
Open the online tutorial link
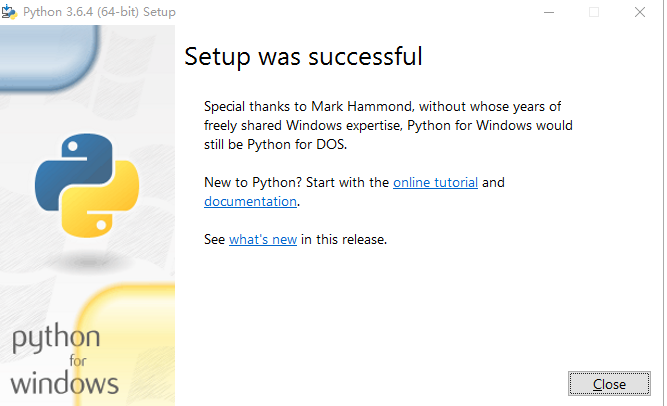click(435, 183)
